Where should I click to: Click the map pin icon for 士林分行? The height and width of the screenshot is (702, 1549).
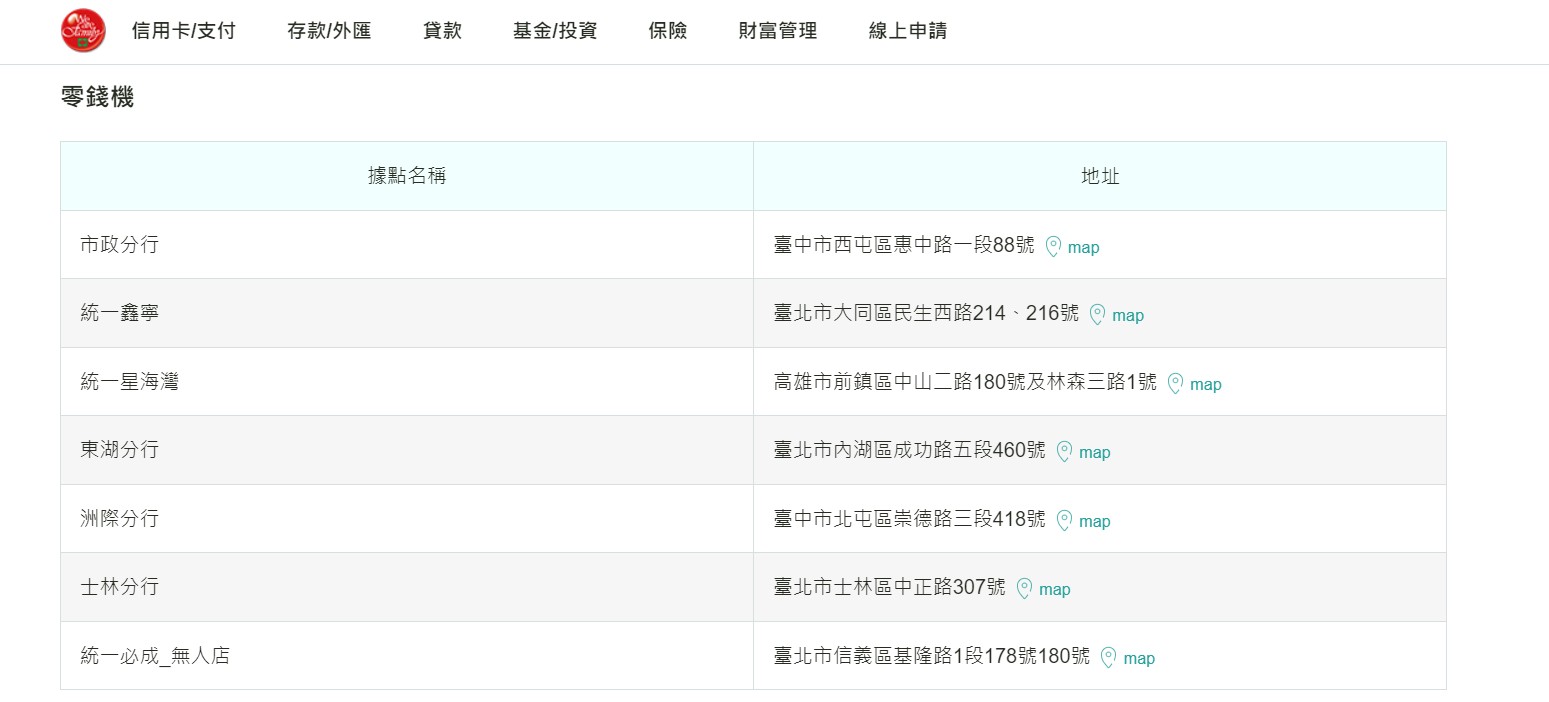1024,589
